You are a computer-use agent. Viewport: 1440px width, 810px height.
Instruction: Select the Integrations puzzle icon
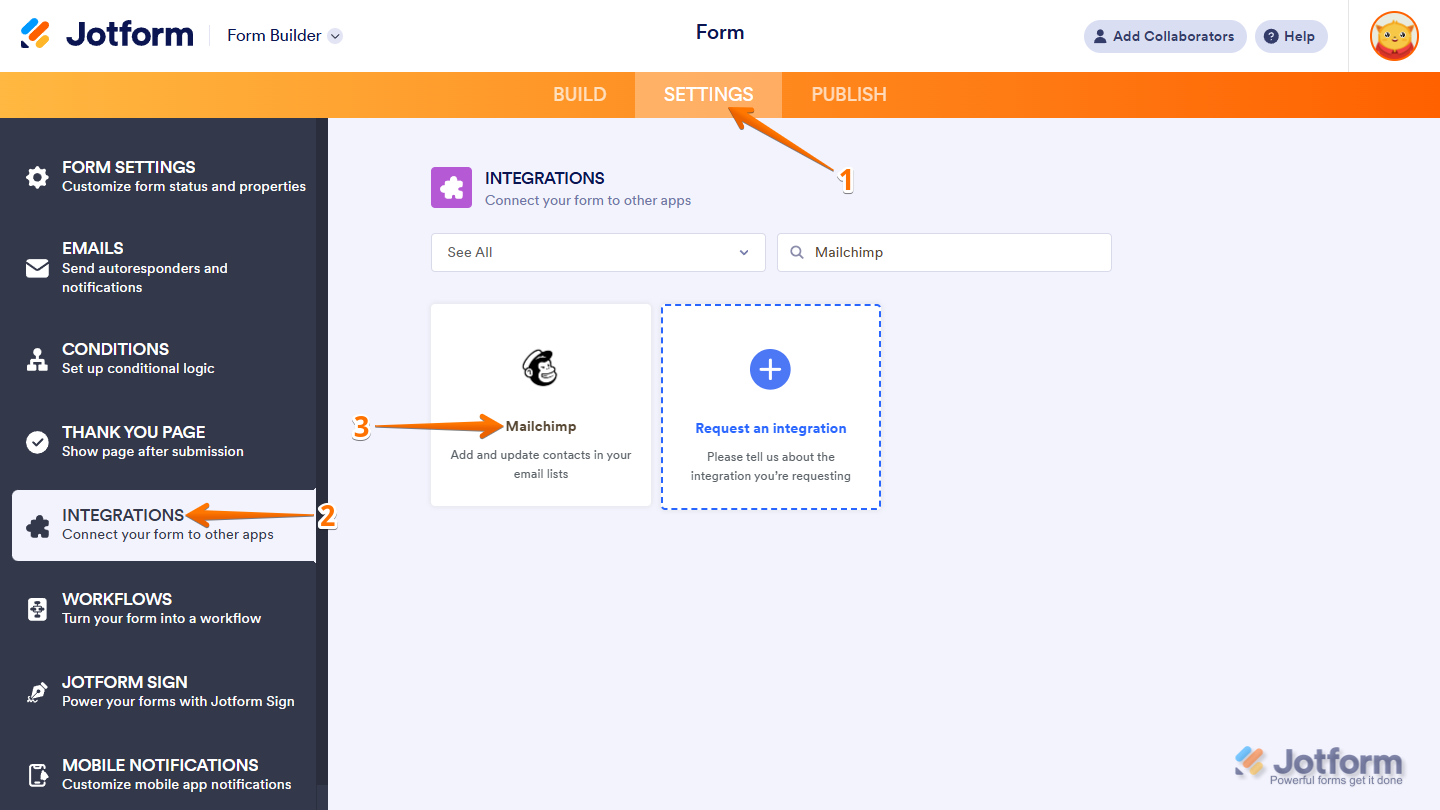pyautogui.click(x=37, y=525)
